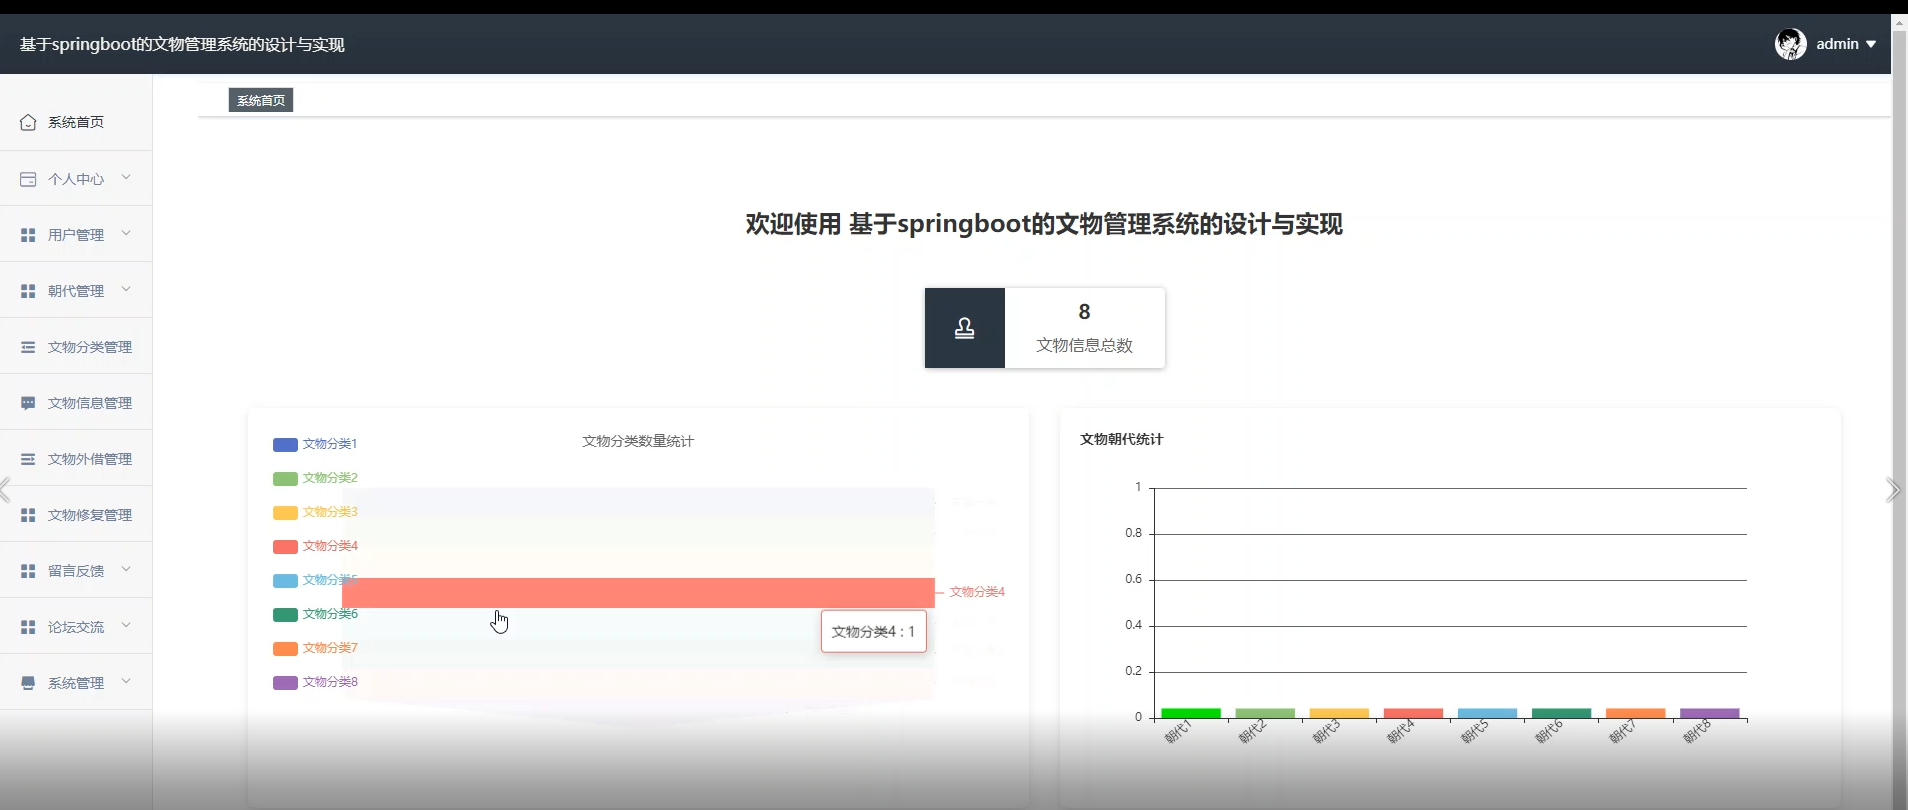
Task: Expand the 朝代管理 submenu chevron
Action: coord(126,290)
